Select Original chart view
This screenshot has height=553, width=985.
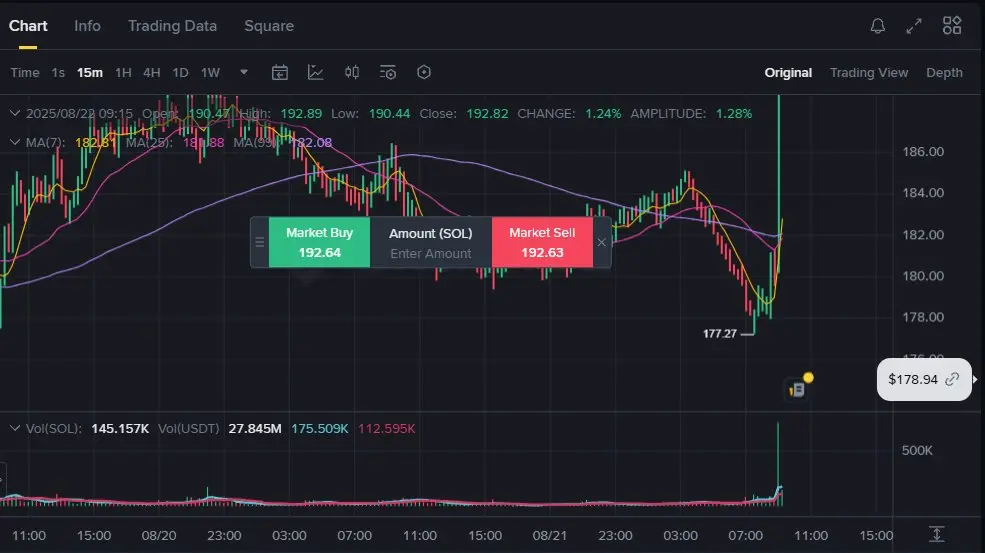pos(788,72)
